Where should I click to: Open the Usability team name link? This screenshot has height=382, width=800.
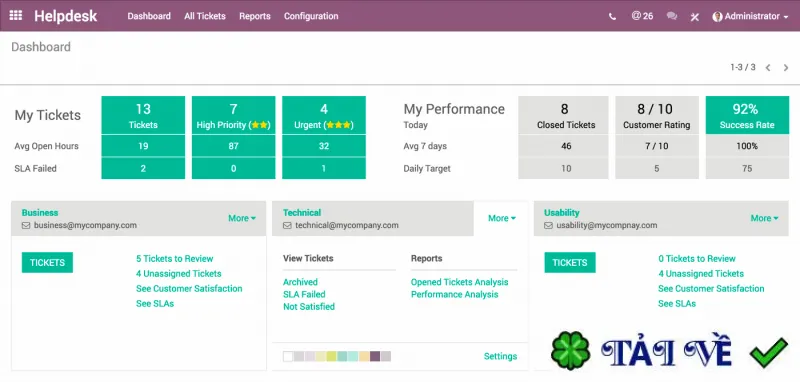[x=562, y=213]
